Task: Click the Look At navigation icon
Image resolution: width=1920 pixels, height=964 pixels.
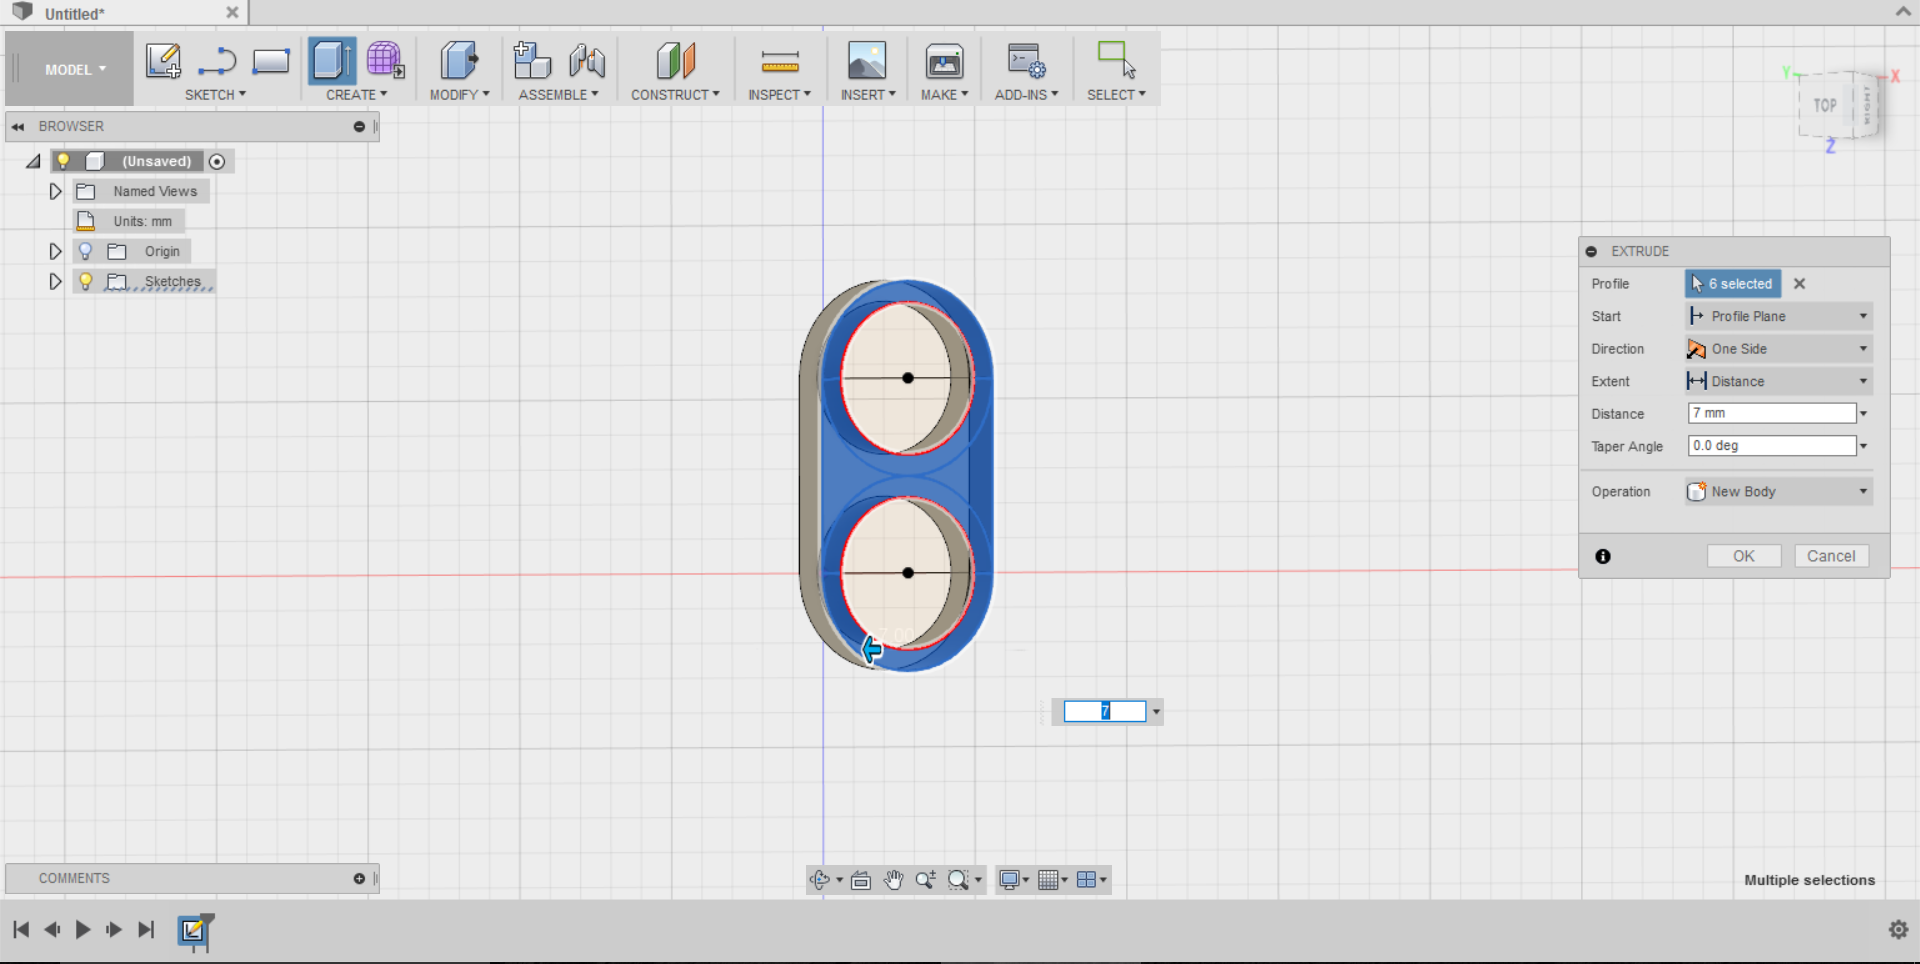Action: click(x=861, y=880)
